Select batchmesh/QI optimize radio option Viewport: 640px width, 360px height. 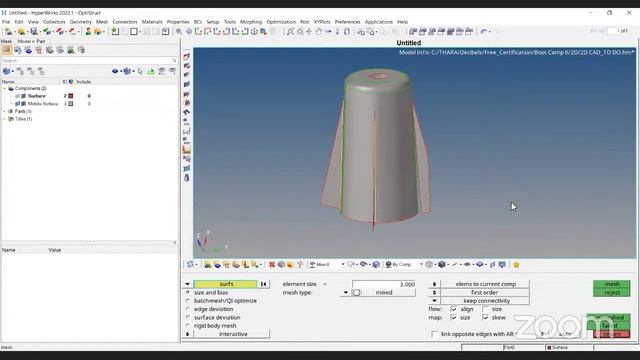(188, 301)
